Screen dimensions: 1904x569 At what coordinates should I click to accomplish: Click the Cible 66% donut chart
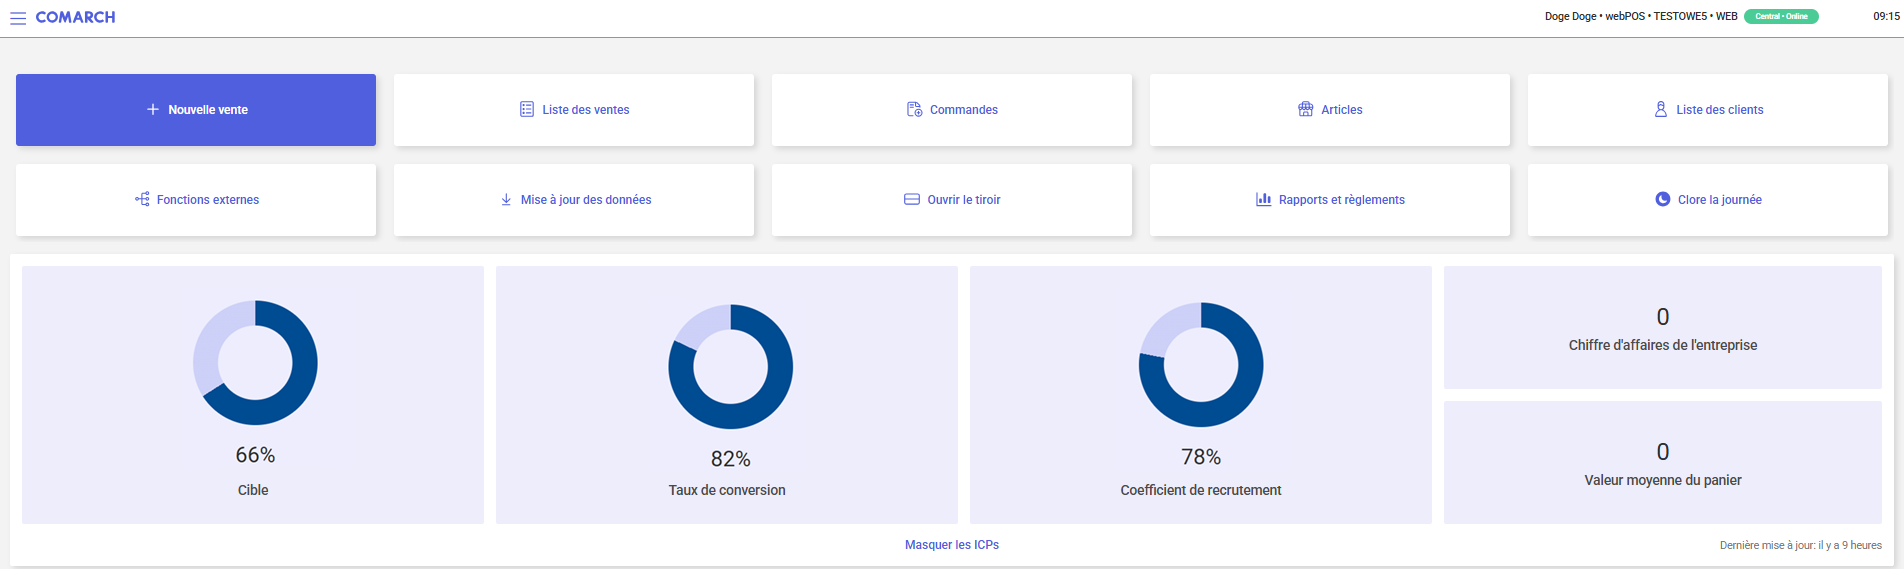point(255,363)
